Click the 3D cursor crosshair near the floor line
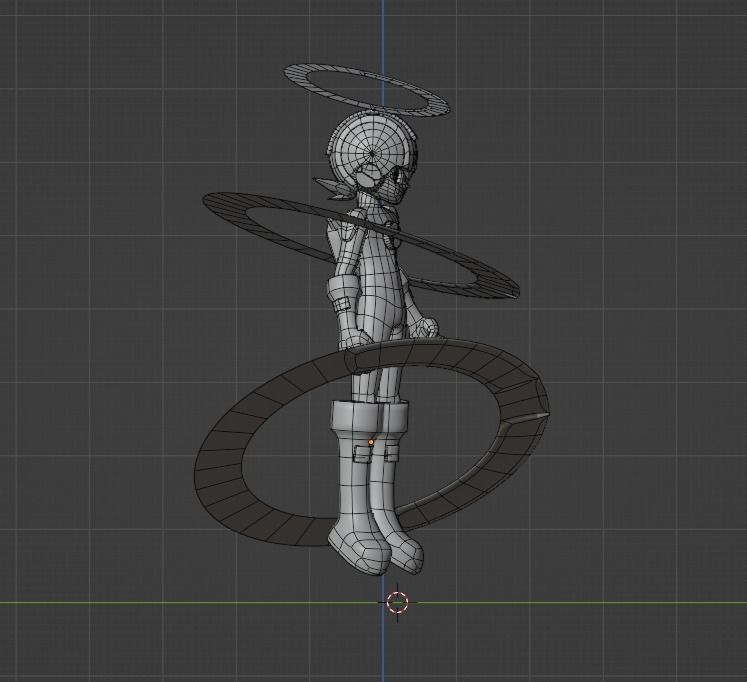This screenshot has height=682, width=747. [x=397, y=602]
